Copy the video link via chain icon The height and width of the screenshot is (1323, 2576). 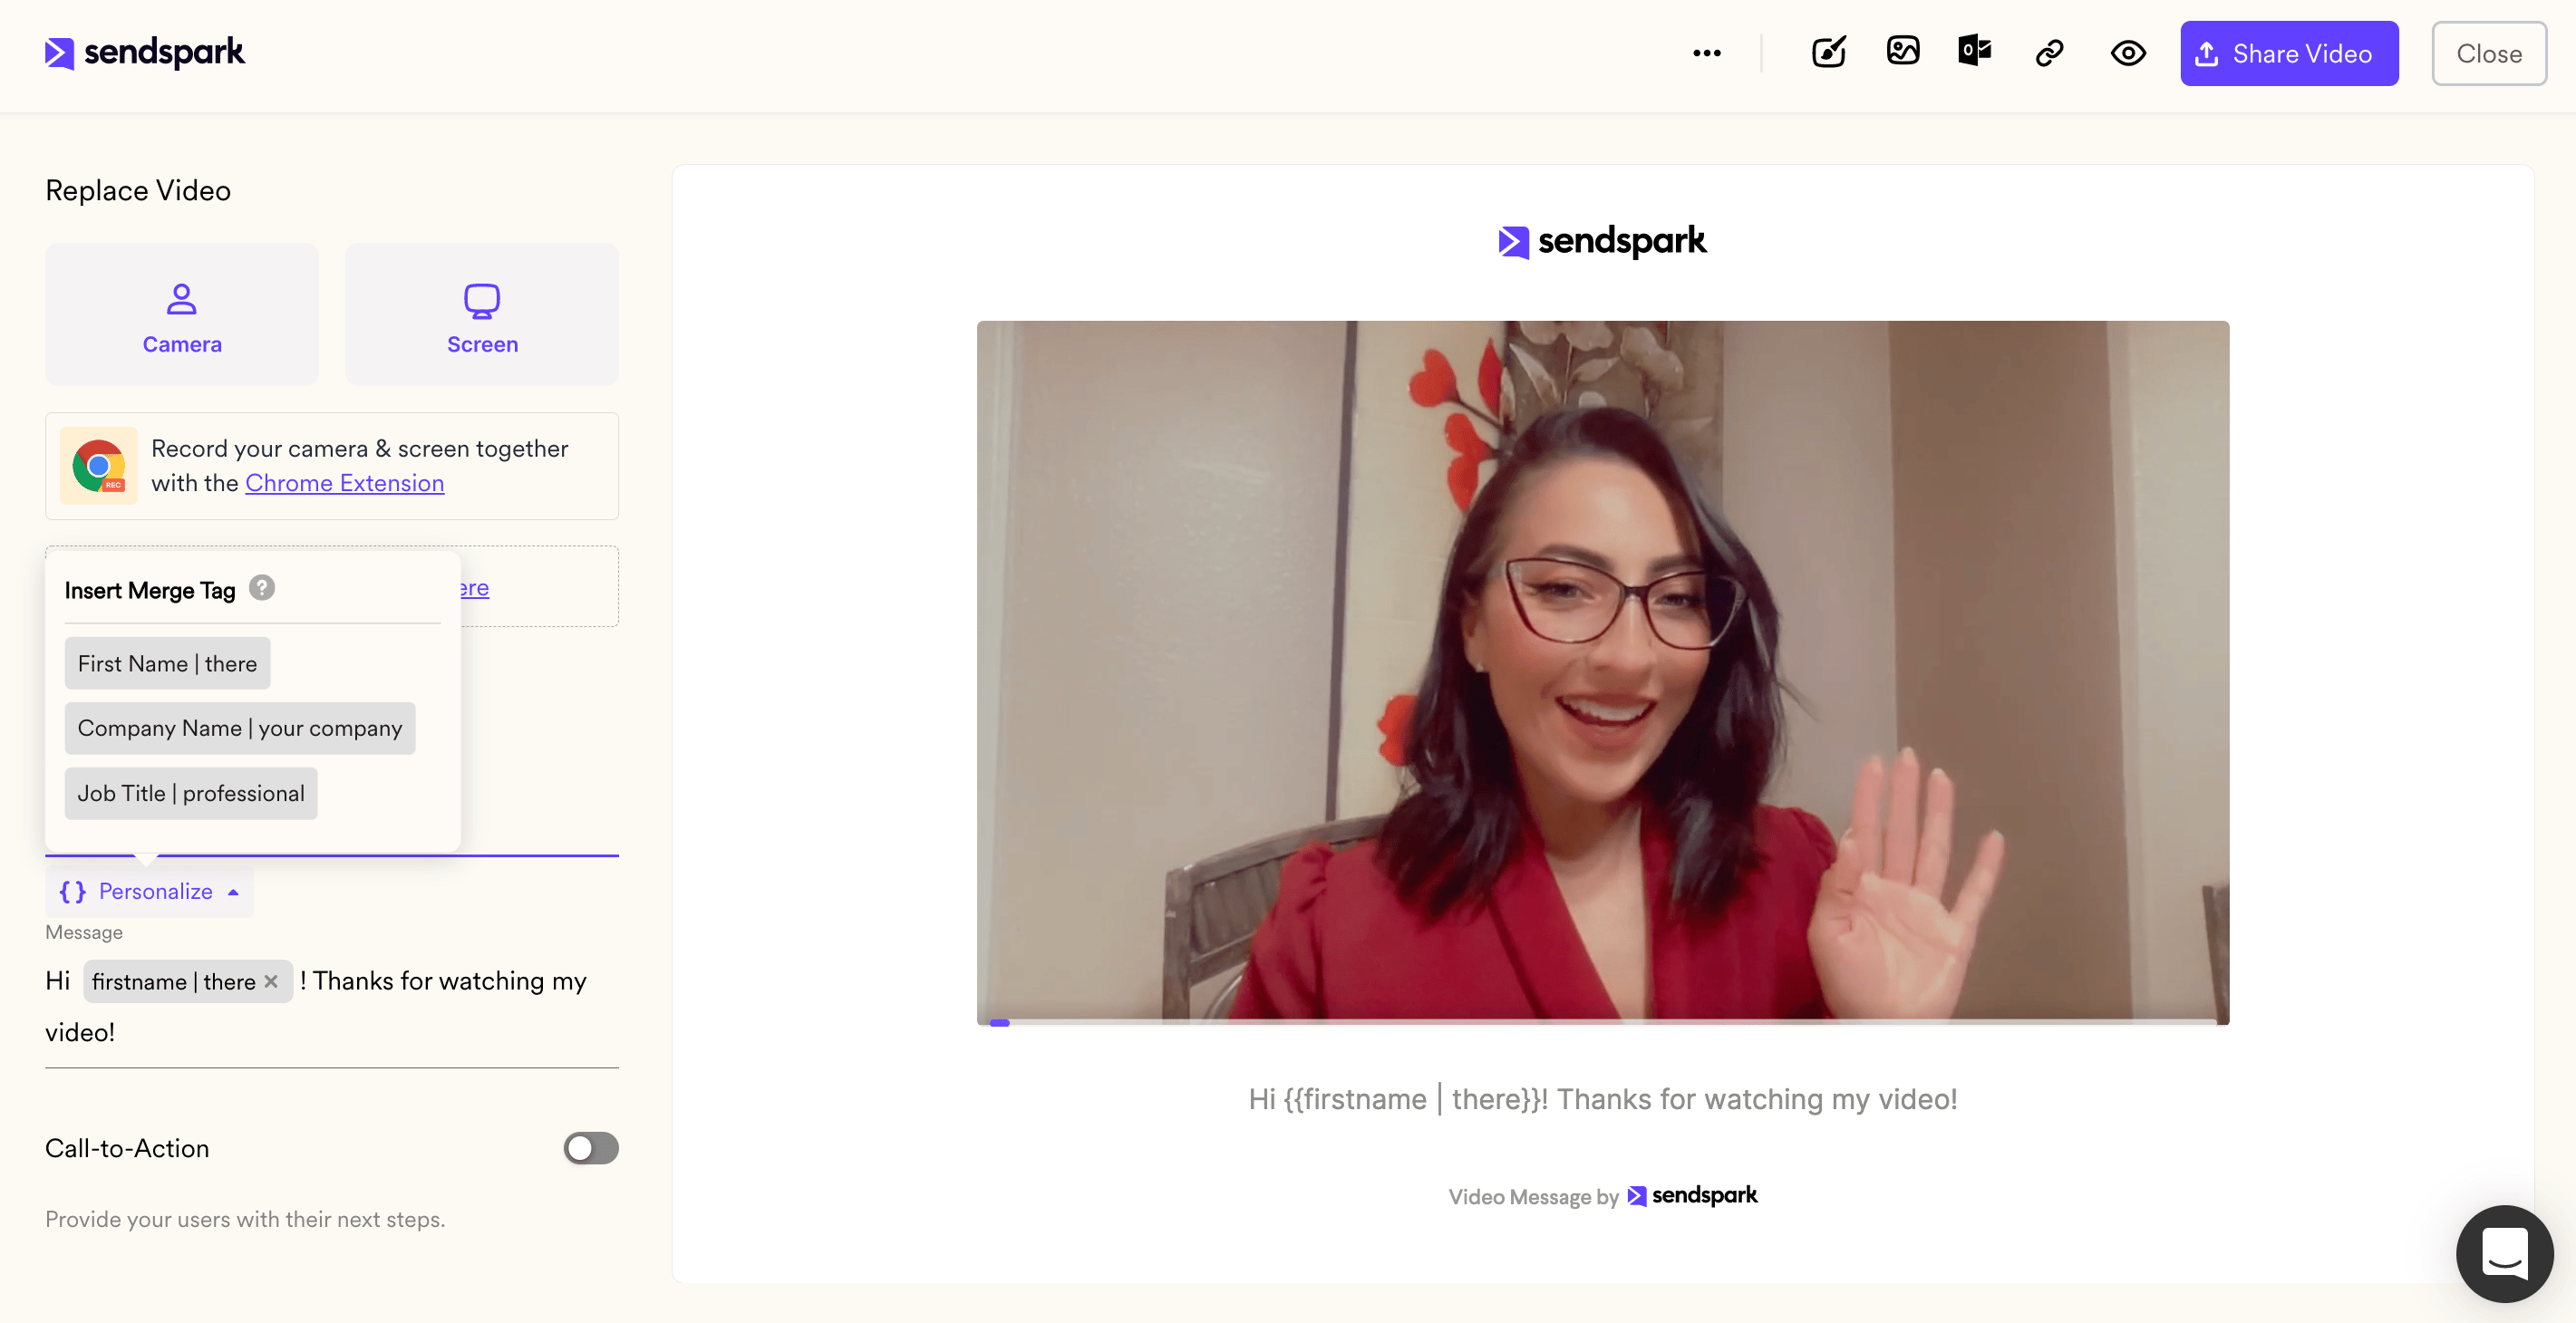(2050, 52)
